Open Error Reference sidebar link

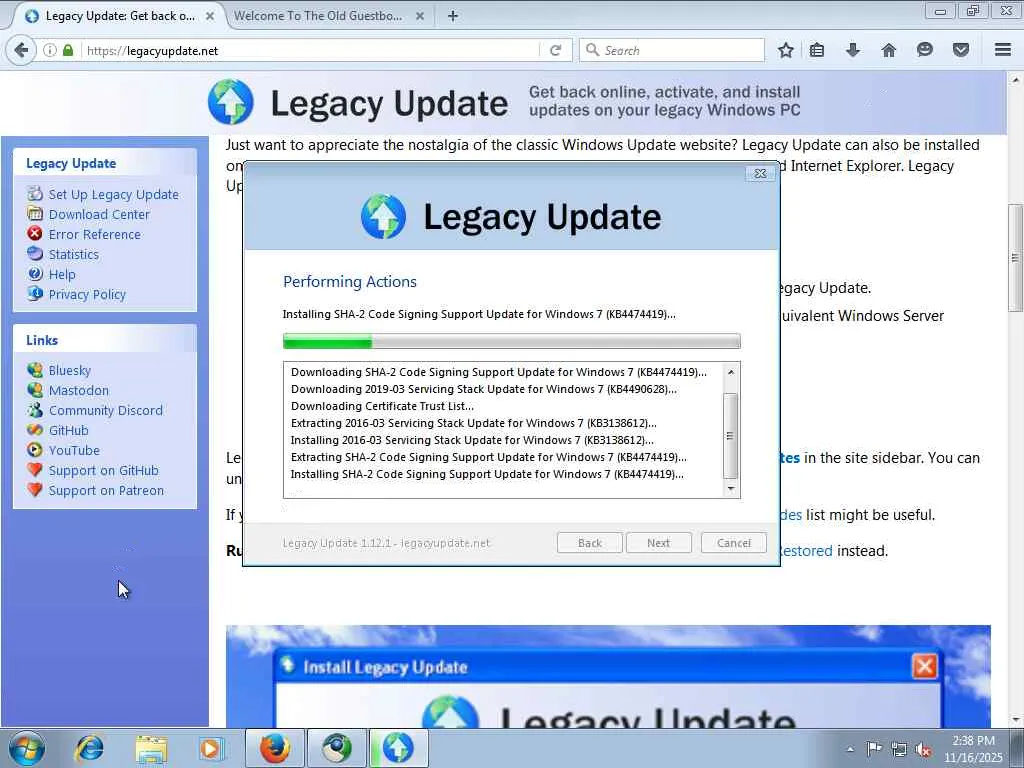pos(95,234)
